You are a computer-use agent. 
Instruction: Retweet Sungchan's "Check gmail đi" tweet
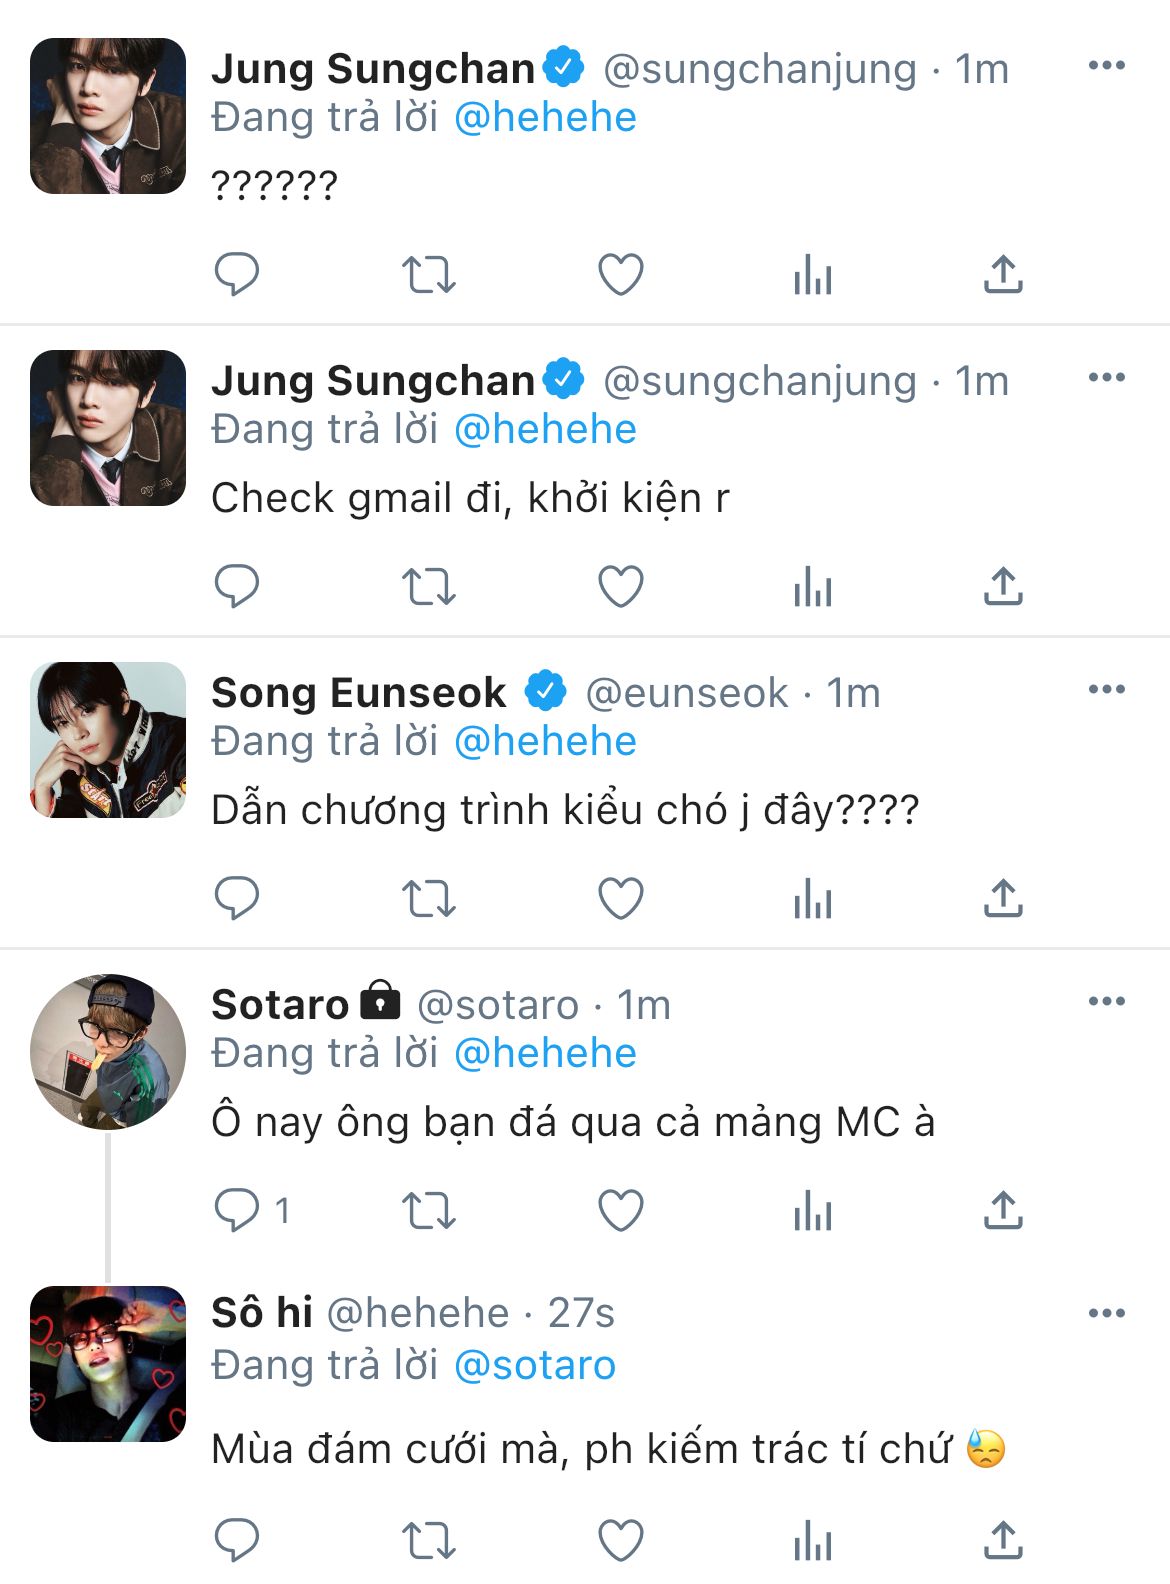(428, 586)
